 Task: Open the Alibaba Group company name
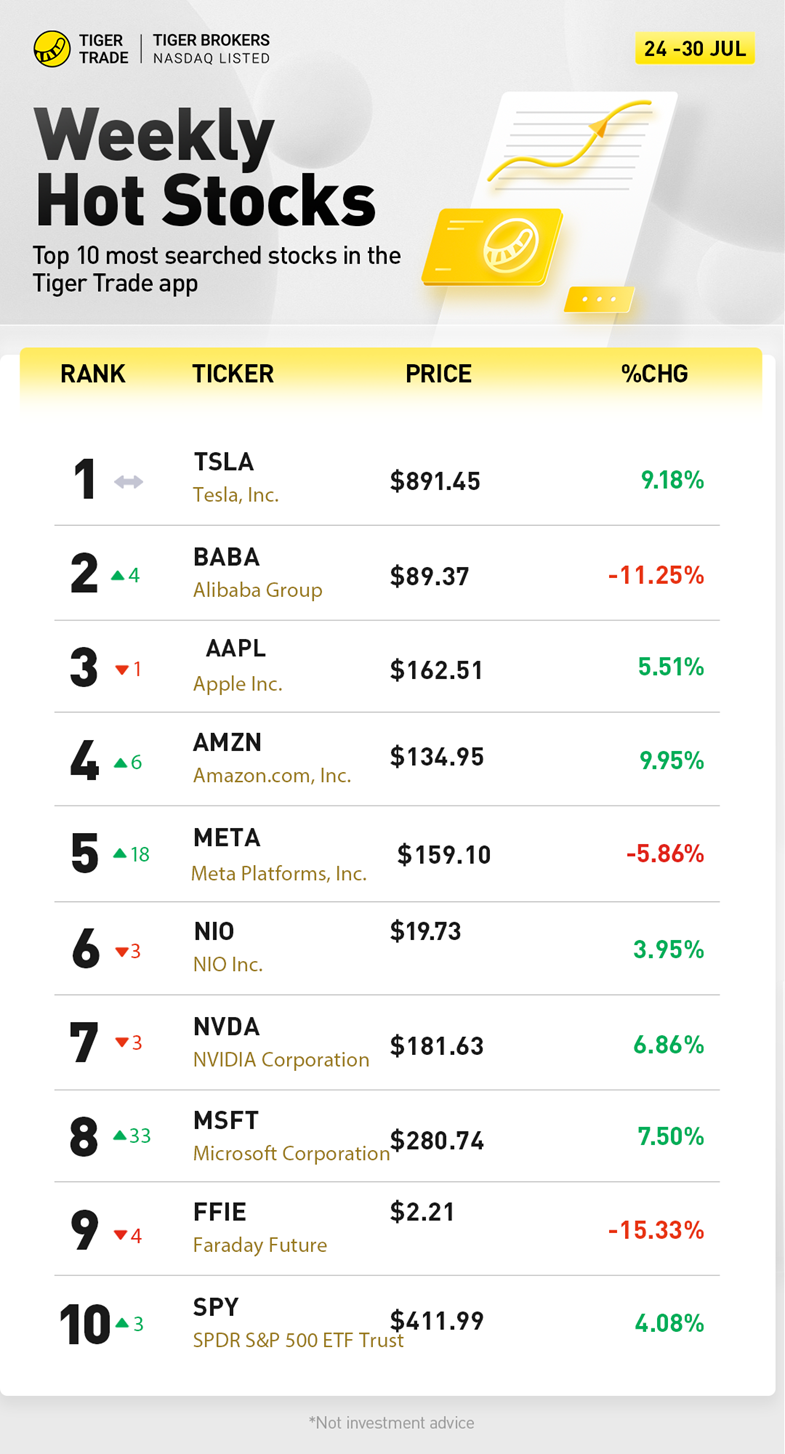click(x=257, y=590)
